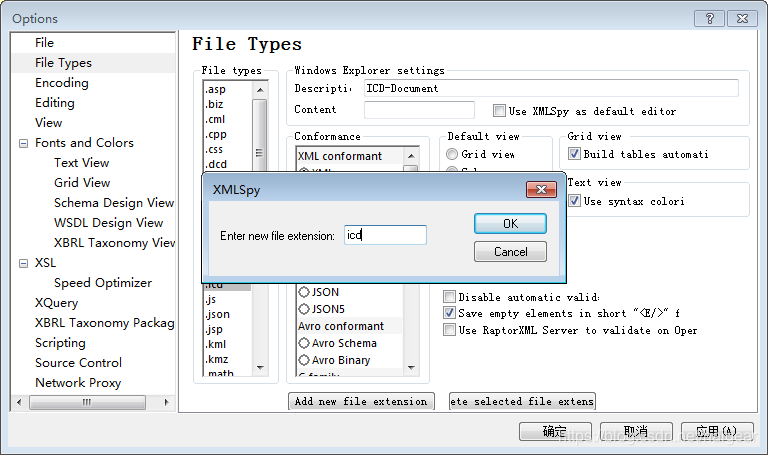Click the left arrow of the tree's horizontal scrollbar
768x455 pixels.
coord(19,403)
